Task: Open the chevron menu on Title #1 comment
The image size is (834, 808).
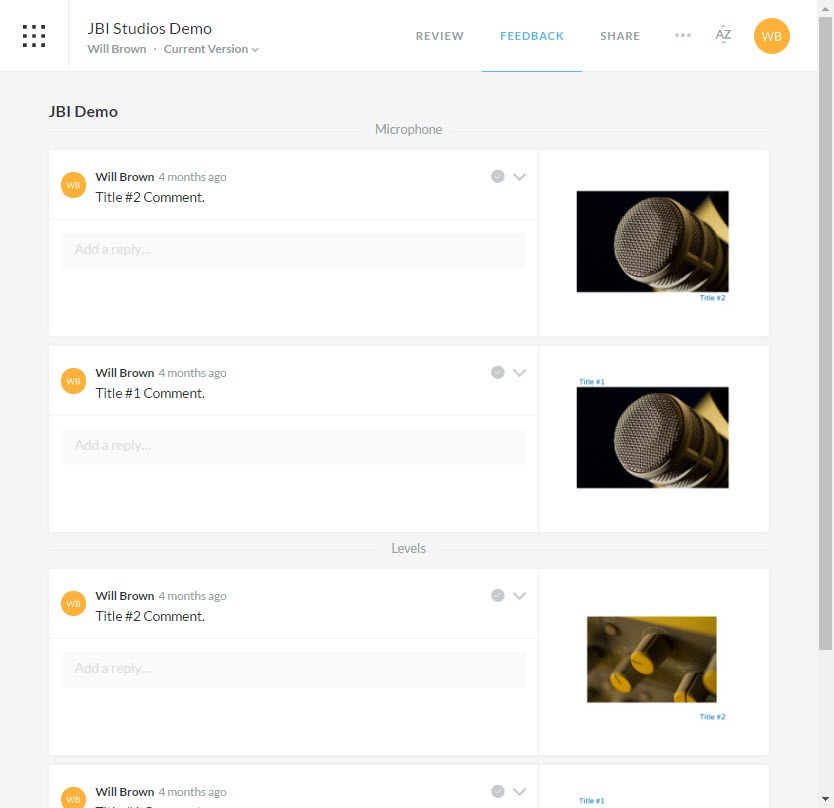Action: tap(519, 372)
